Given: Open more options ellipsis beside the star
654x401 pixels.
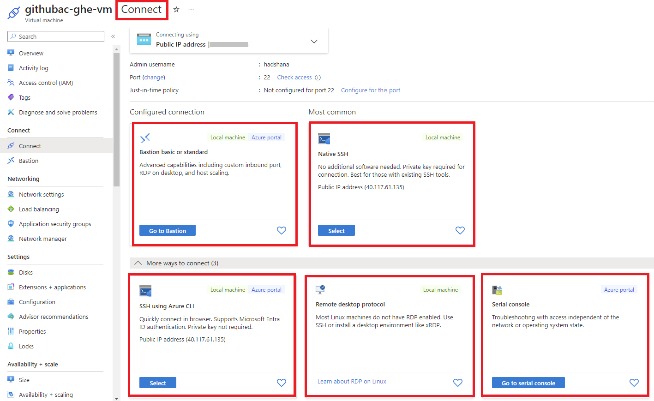Looking at the screenshot, I should click(x=191, y=9).
